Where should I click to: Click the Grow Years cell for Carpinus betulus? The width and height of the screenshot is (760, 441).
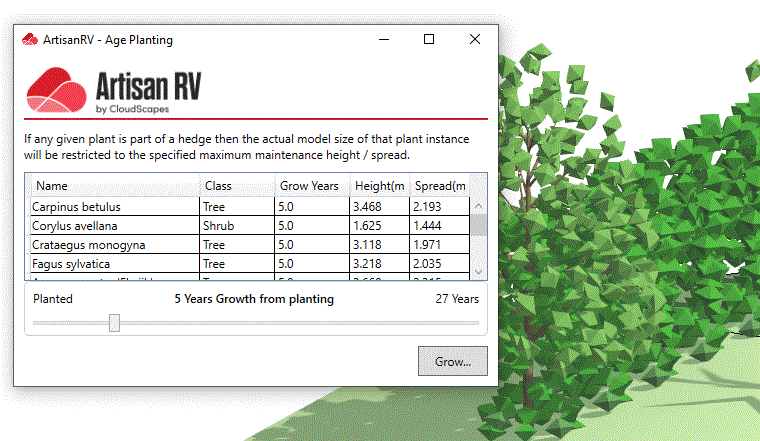point(311,207)
